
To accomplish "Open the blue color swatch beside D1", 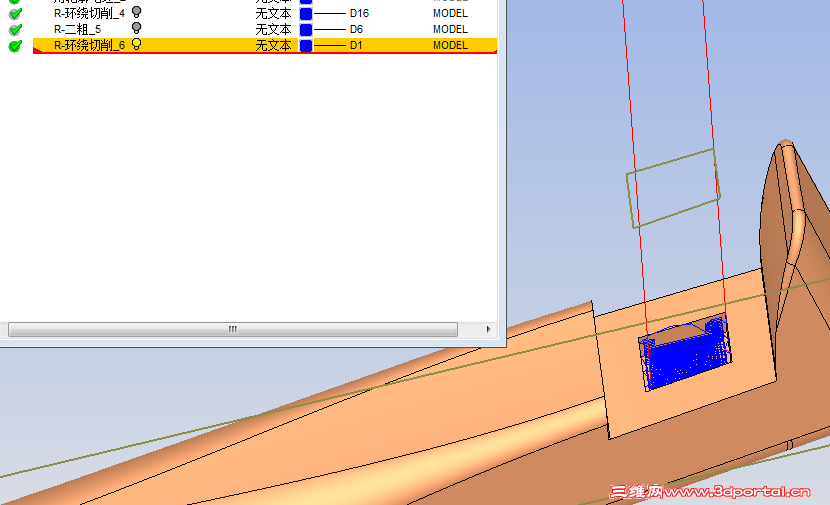I will tap(306, 46).
